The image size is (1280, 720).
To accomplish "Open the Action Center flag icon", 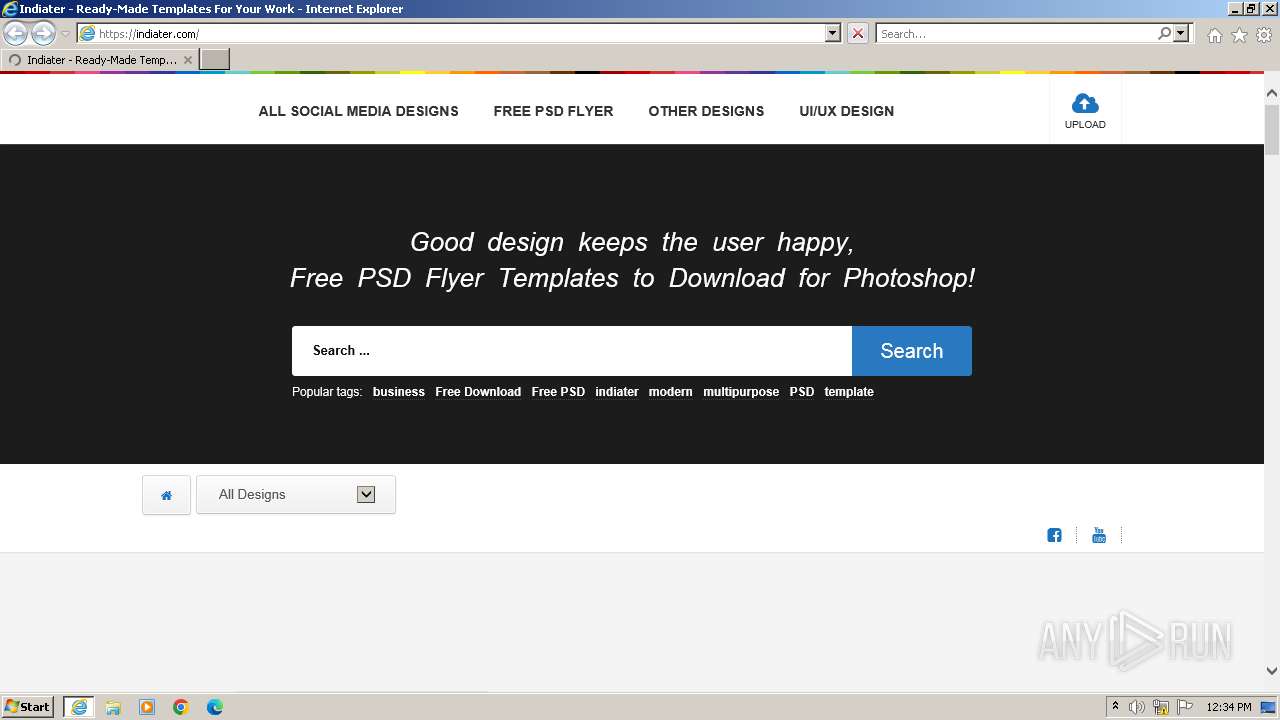I will (1185, 707).
